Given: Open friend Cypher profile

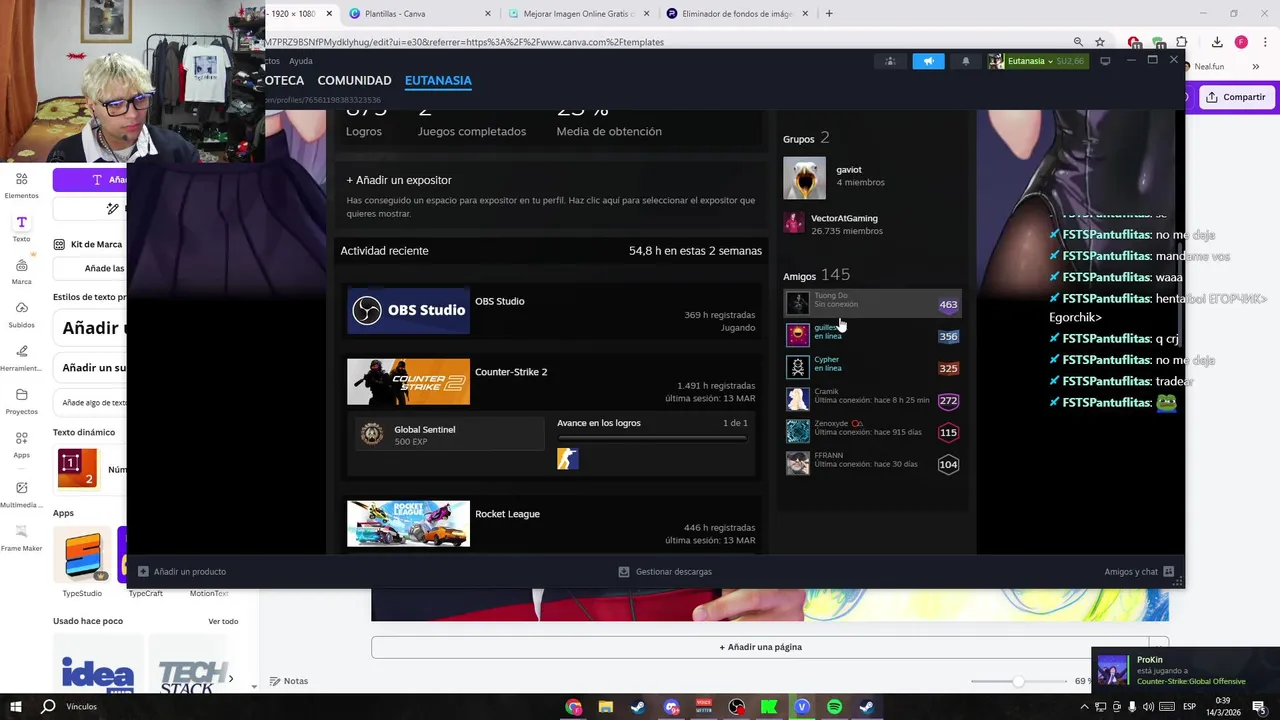Looking at the screenshot, I should (872, 367).
